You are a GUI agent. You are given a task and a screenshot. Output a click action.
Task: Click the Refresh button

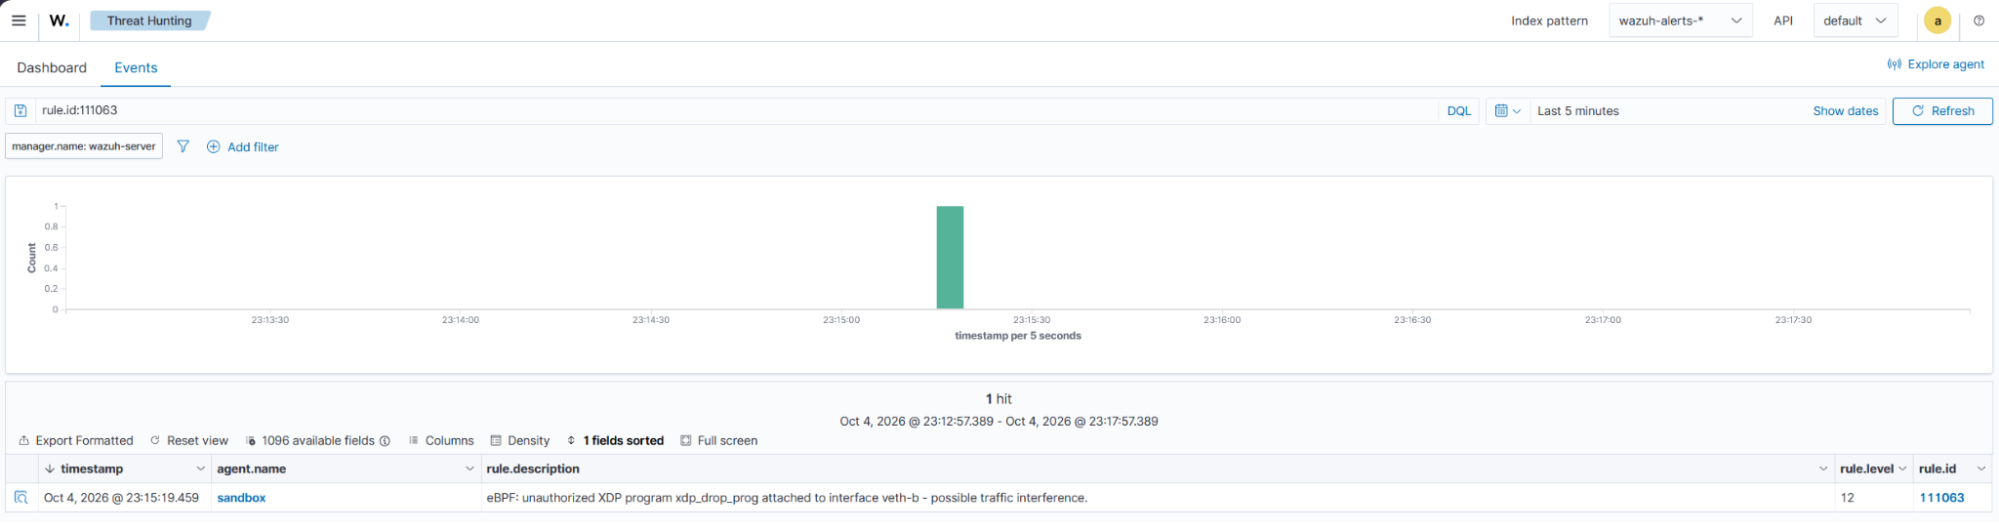click(x=1942, y=111)
